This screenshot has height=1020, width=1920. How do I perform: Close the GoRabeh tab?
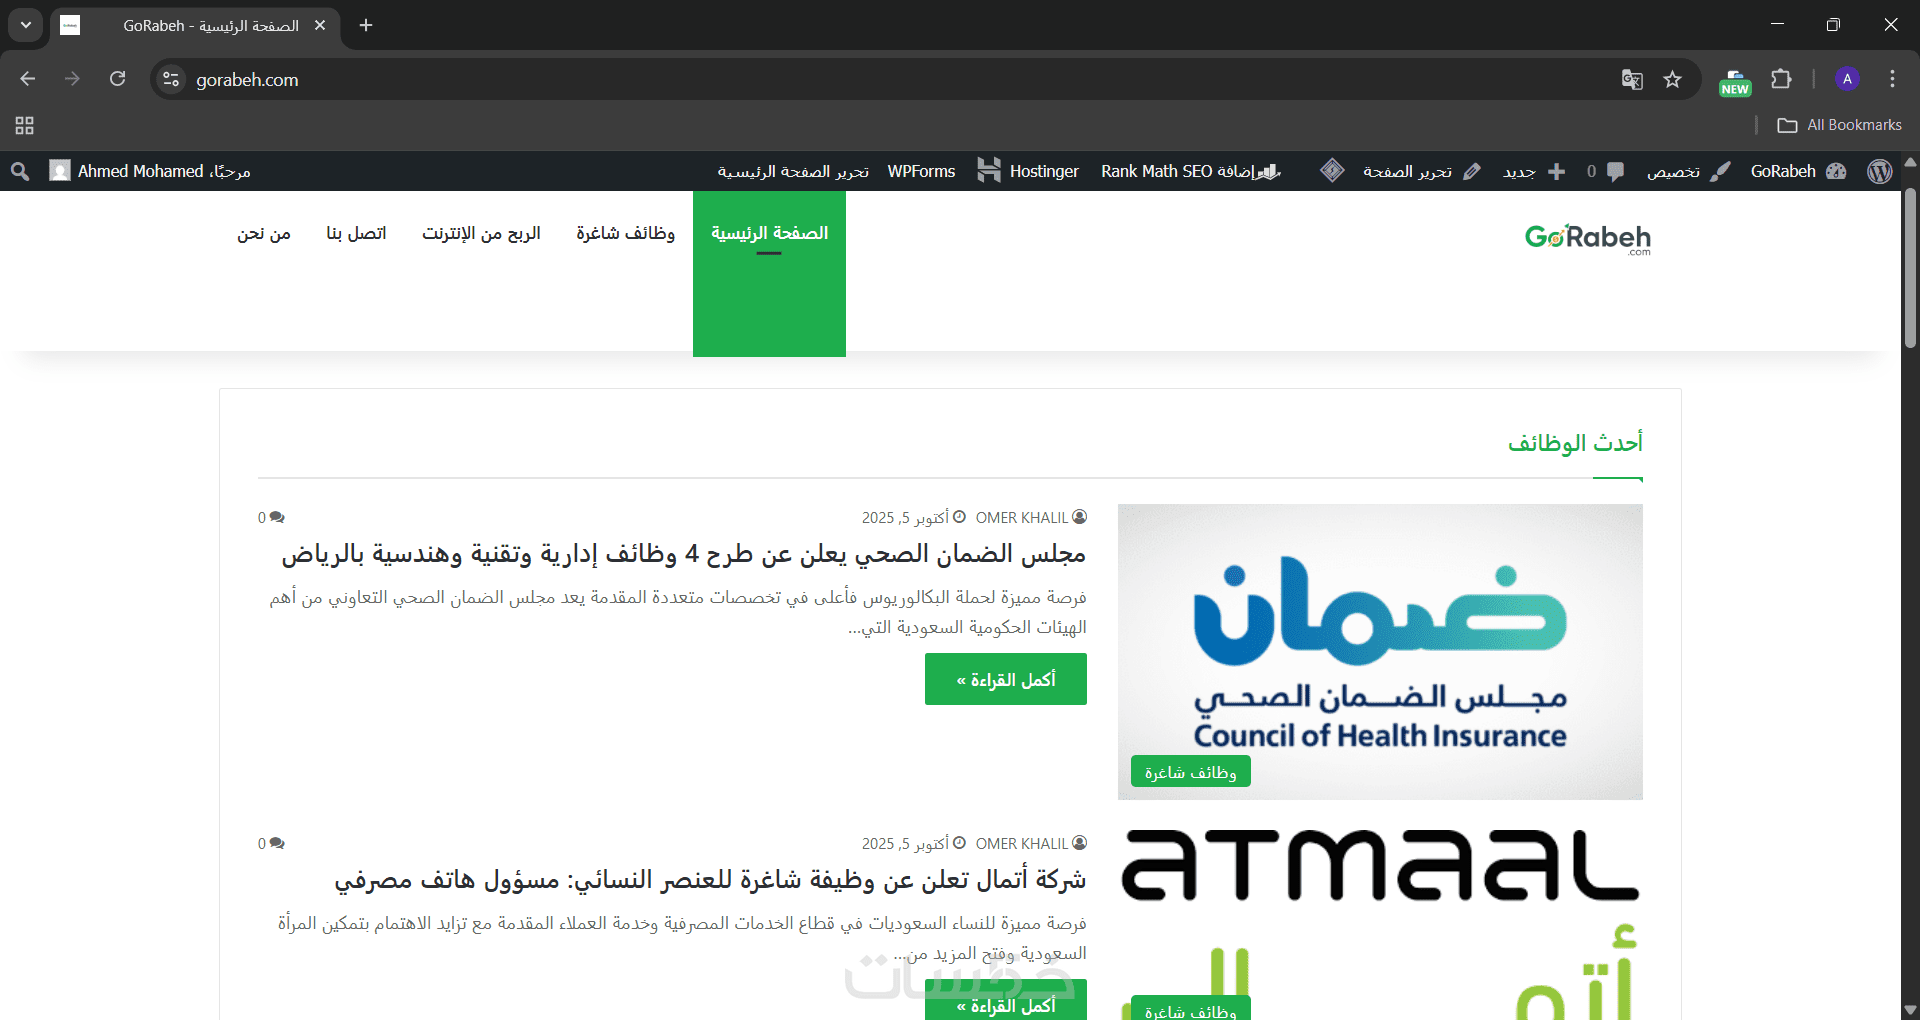click(320, 25)
